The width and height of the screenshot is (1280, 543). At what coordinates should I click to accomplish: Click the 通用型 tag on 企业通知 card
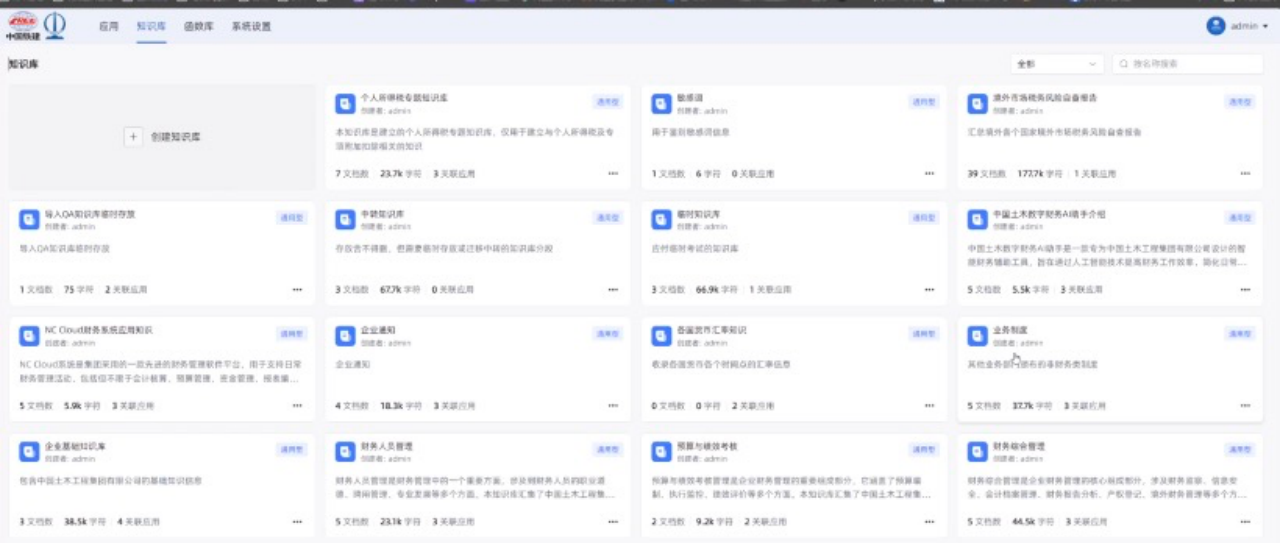(x=608, y=334)
